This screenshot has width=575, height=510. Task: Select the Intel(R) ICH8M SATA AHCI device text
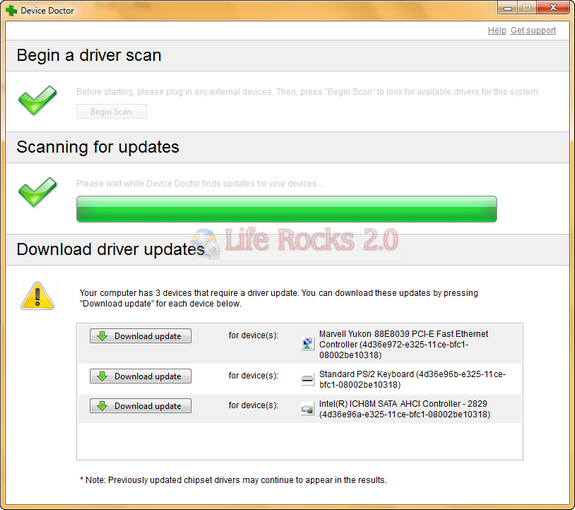pos(404,409)
